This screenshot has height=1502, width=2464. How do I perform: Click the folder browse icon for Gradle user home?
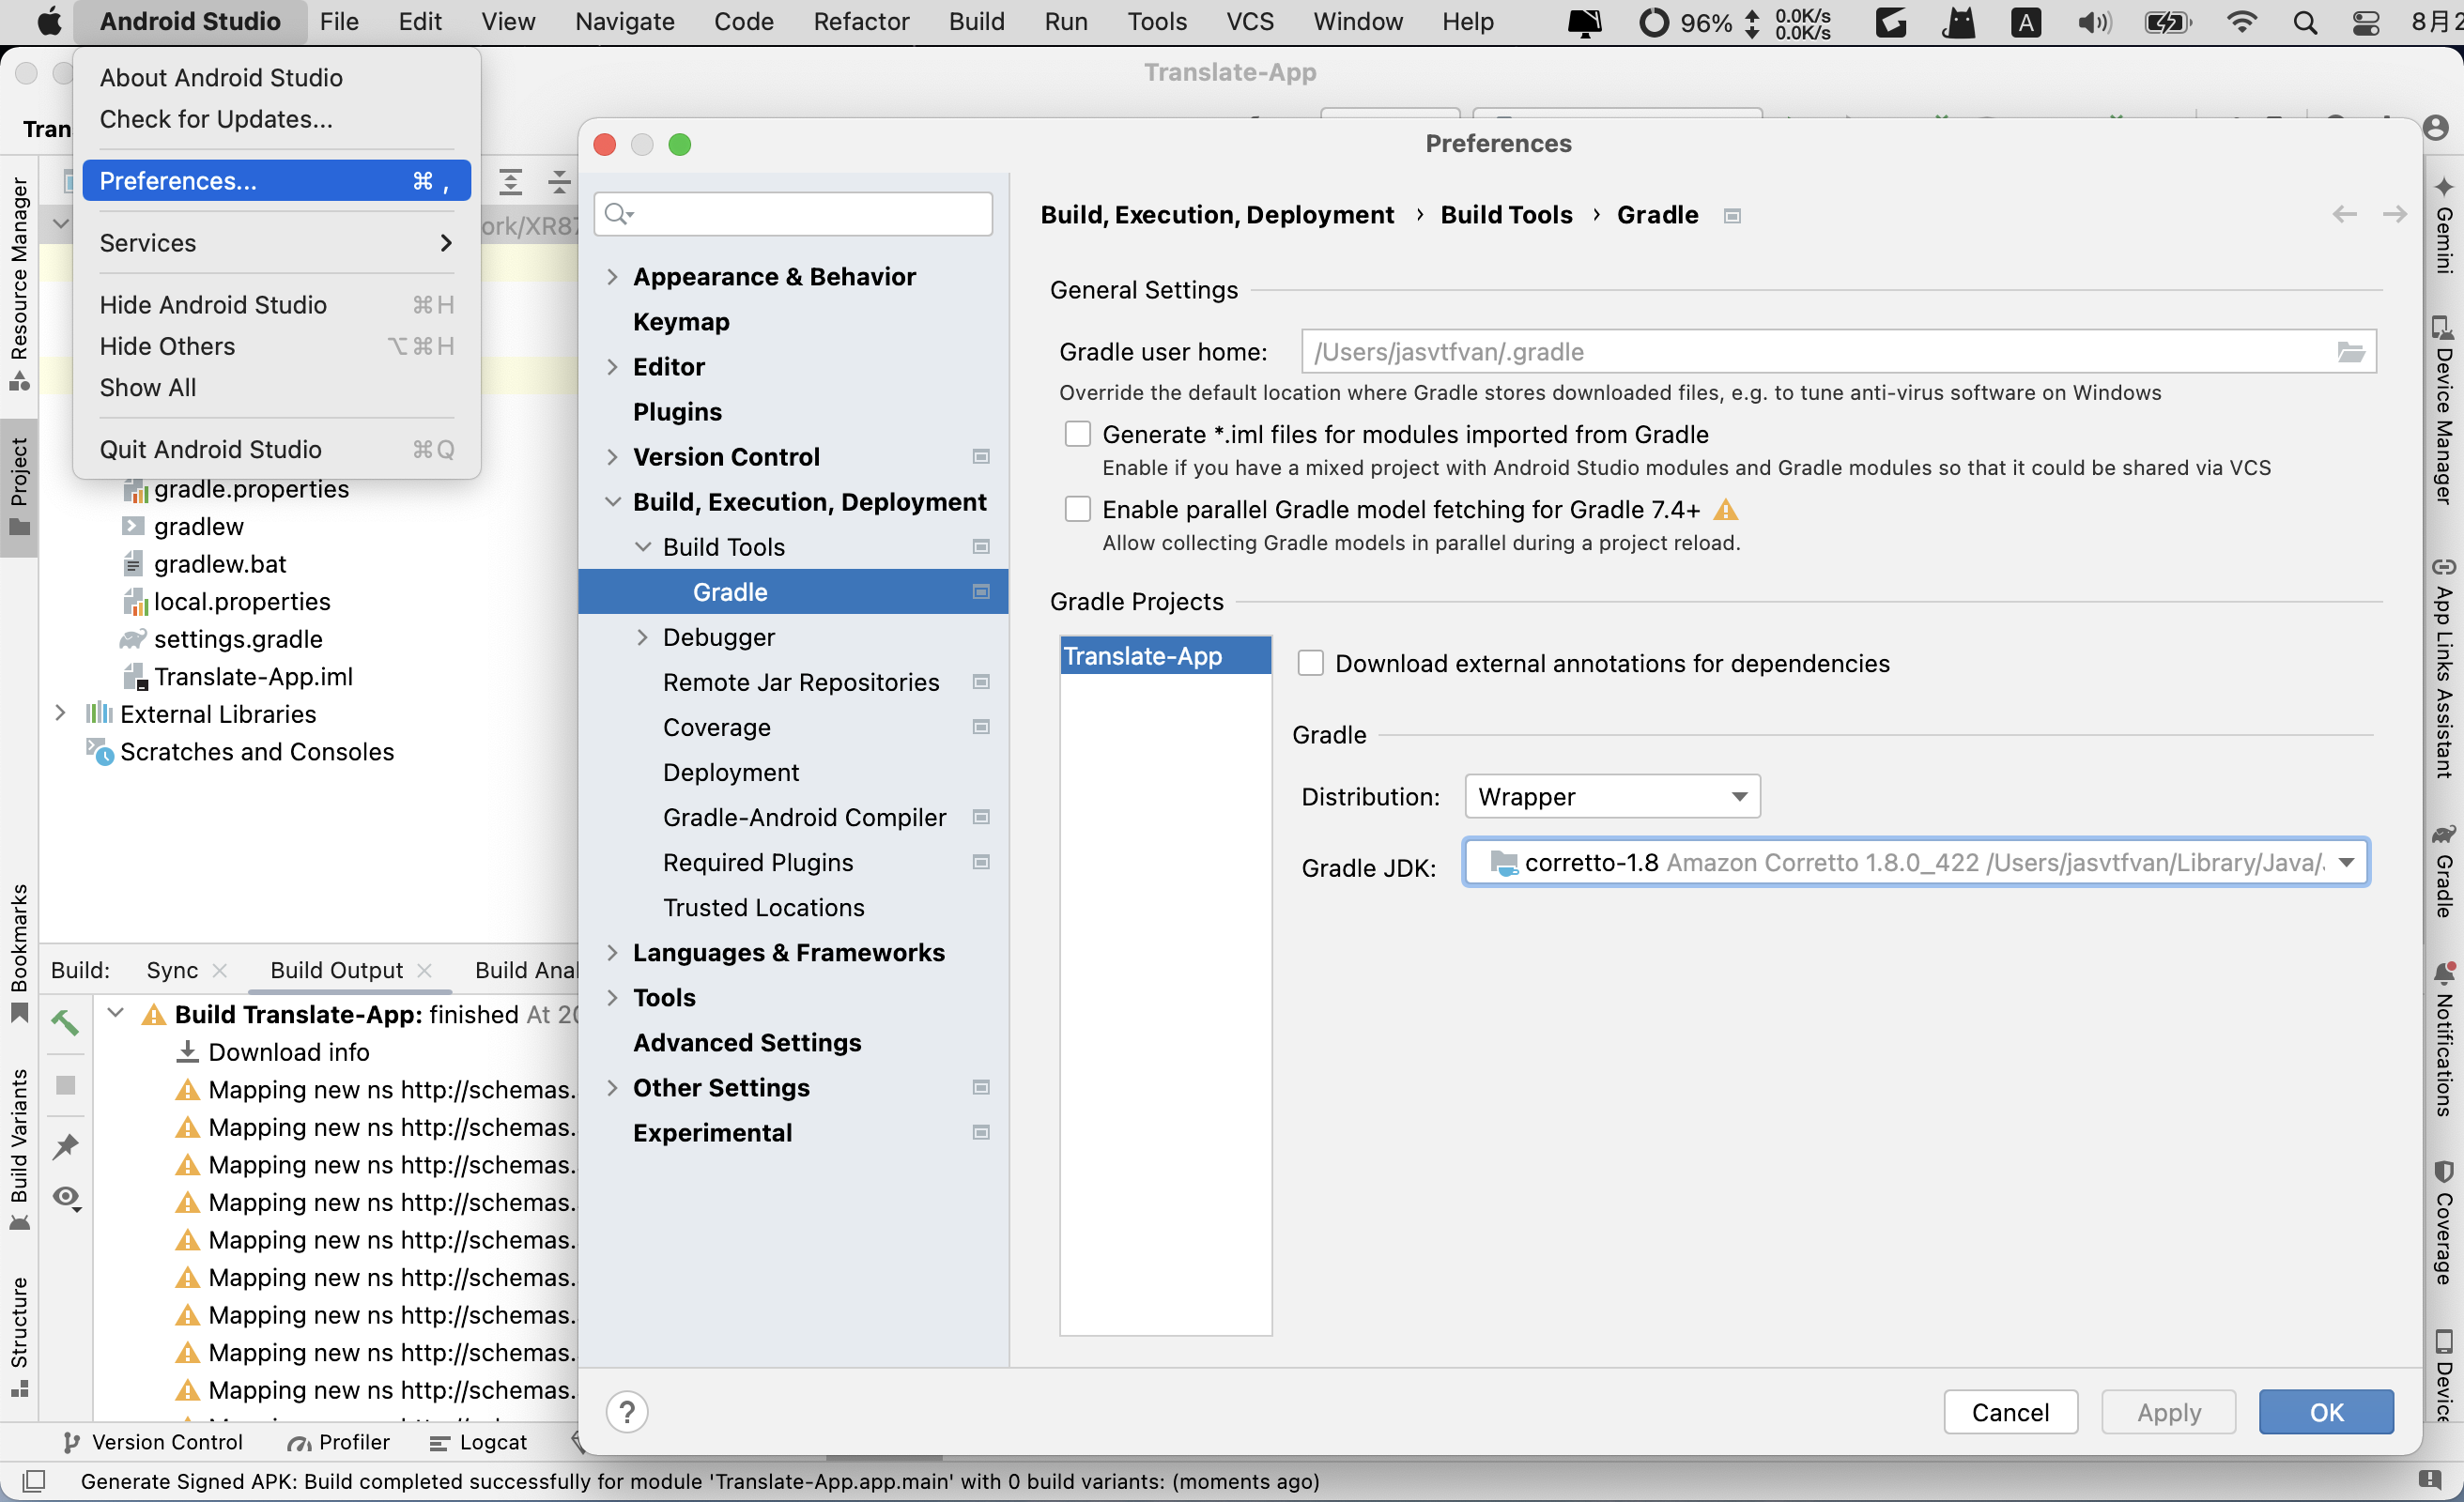(x=2351, y=352)
